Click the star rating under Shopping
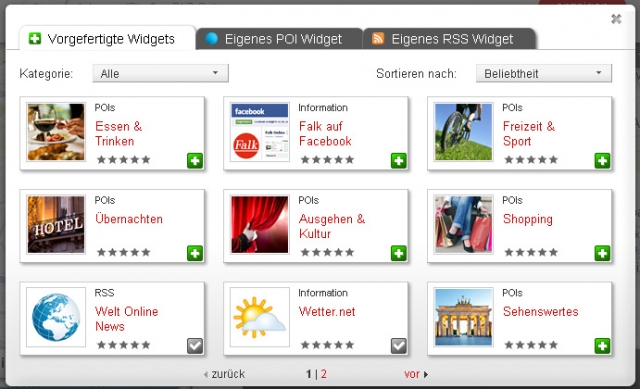Screen dimensions: 640x389 pos(531,252)
